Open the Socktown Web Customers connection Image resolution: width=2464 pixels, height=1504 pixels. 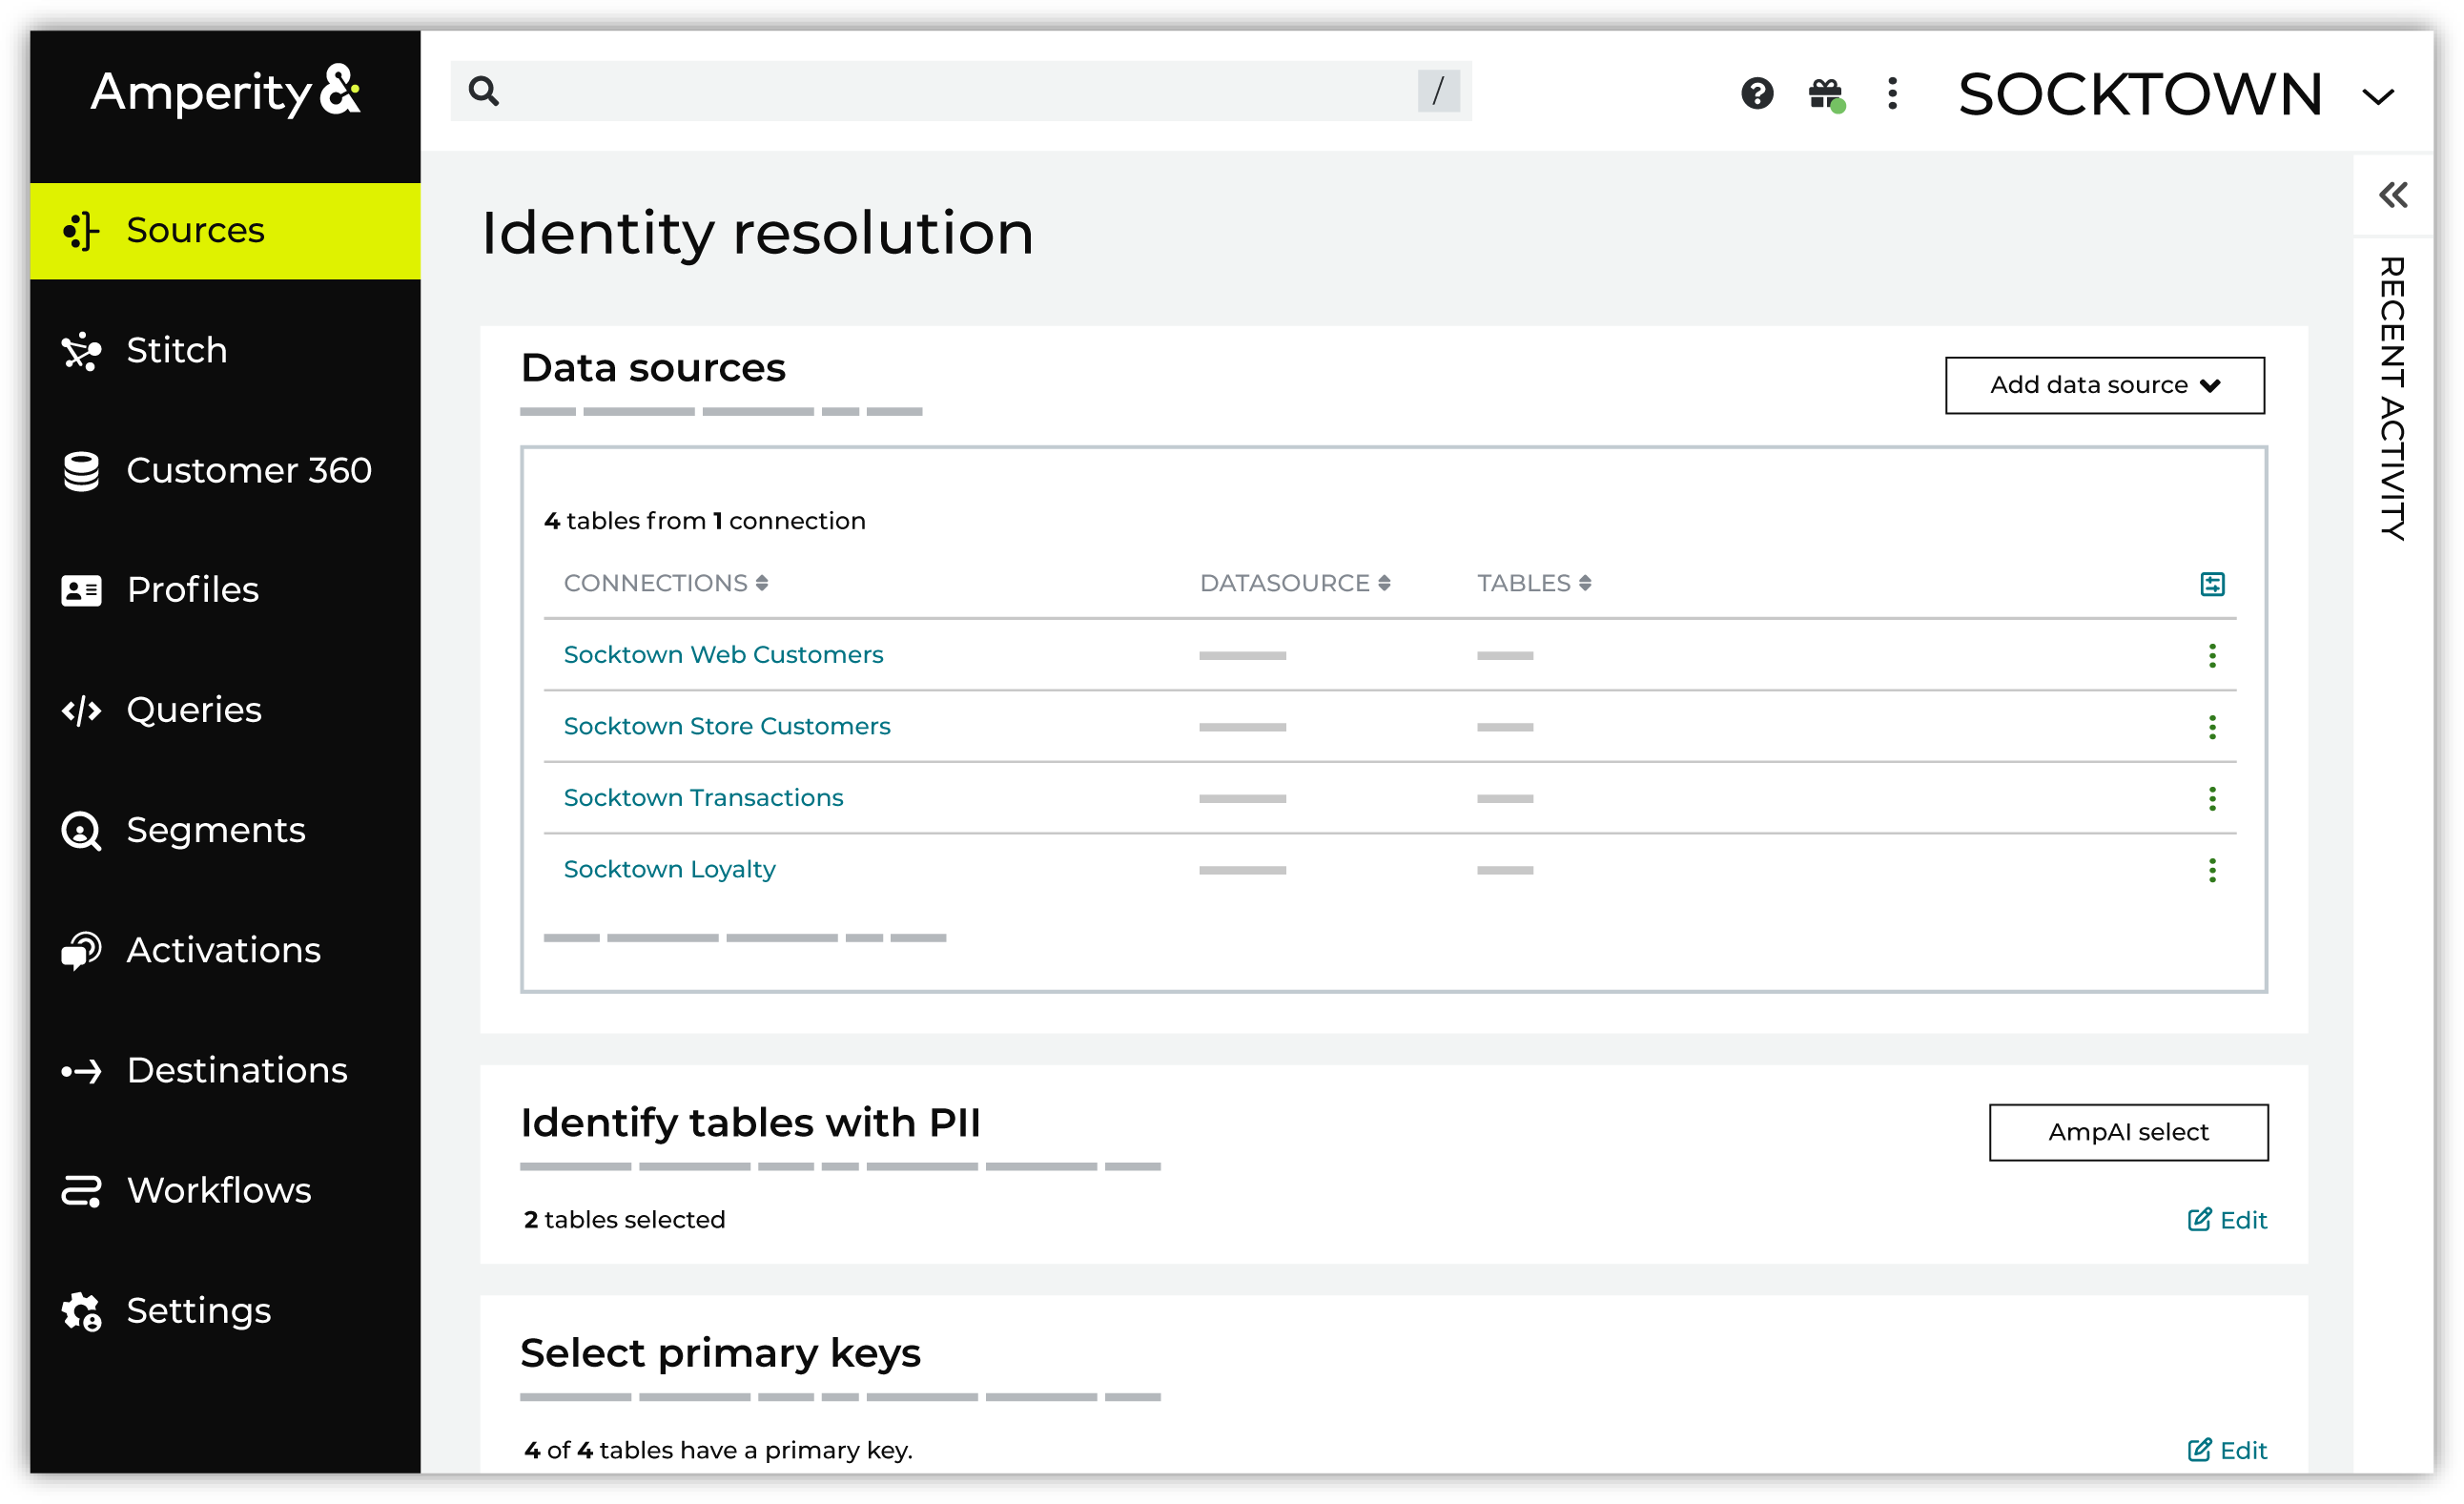(723, 654)
